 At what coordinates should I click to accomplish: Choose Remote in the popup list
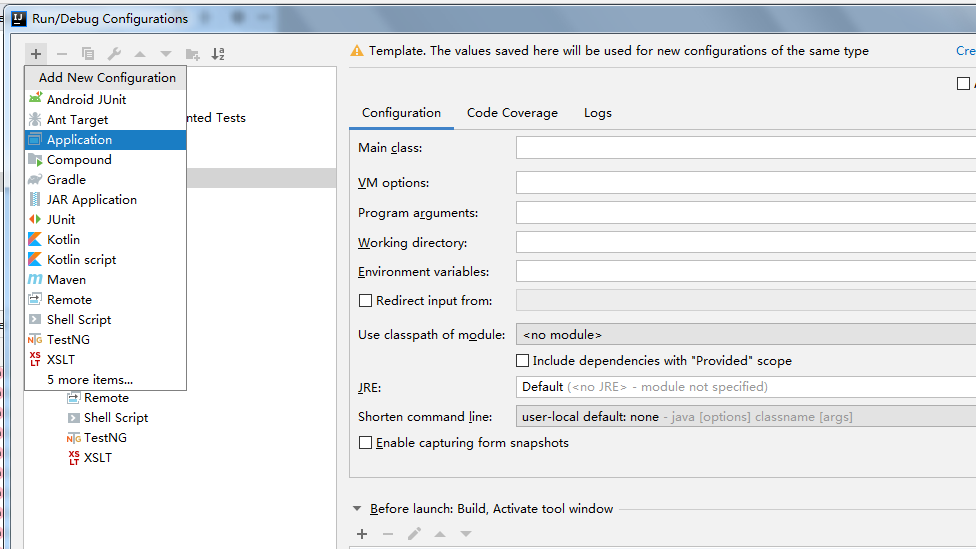pyautogui.click(x=105, y=299)
